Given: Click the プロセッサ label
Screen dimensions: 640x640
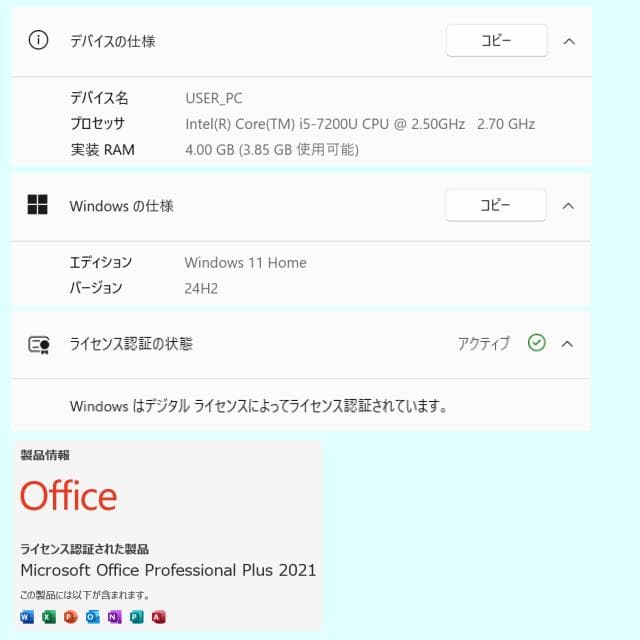Looking at the screenshot, I should 98,123.
